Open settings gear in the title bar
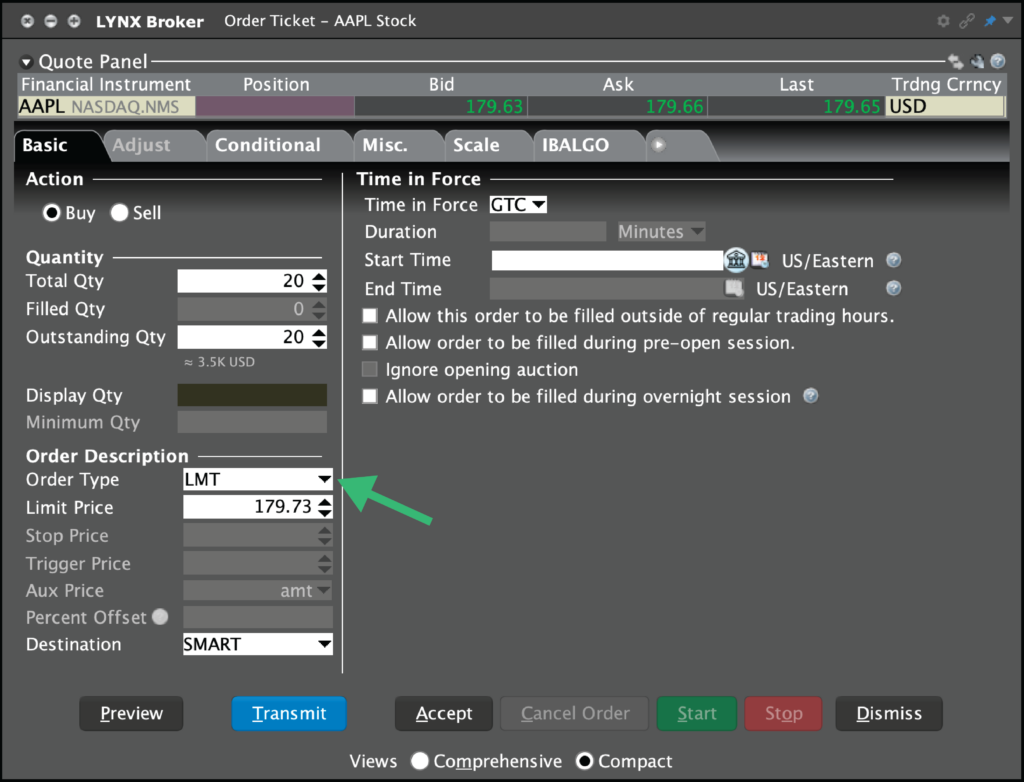Viewport: 1024px width, 782px height. pos(943,21)
